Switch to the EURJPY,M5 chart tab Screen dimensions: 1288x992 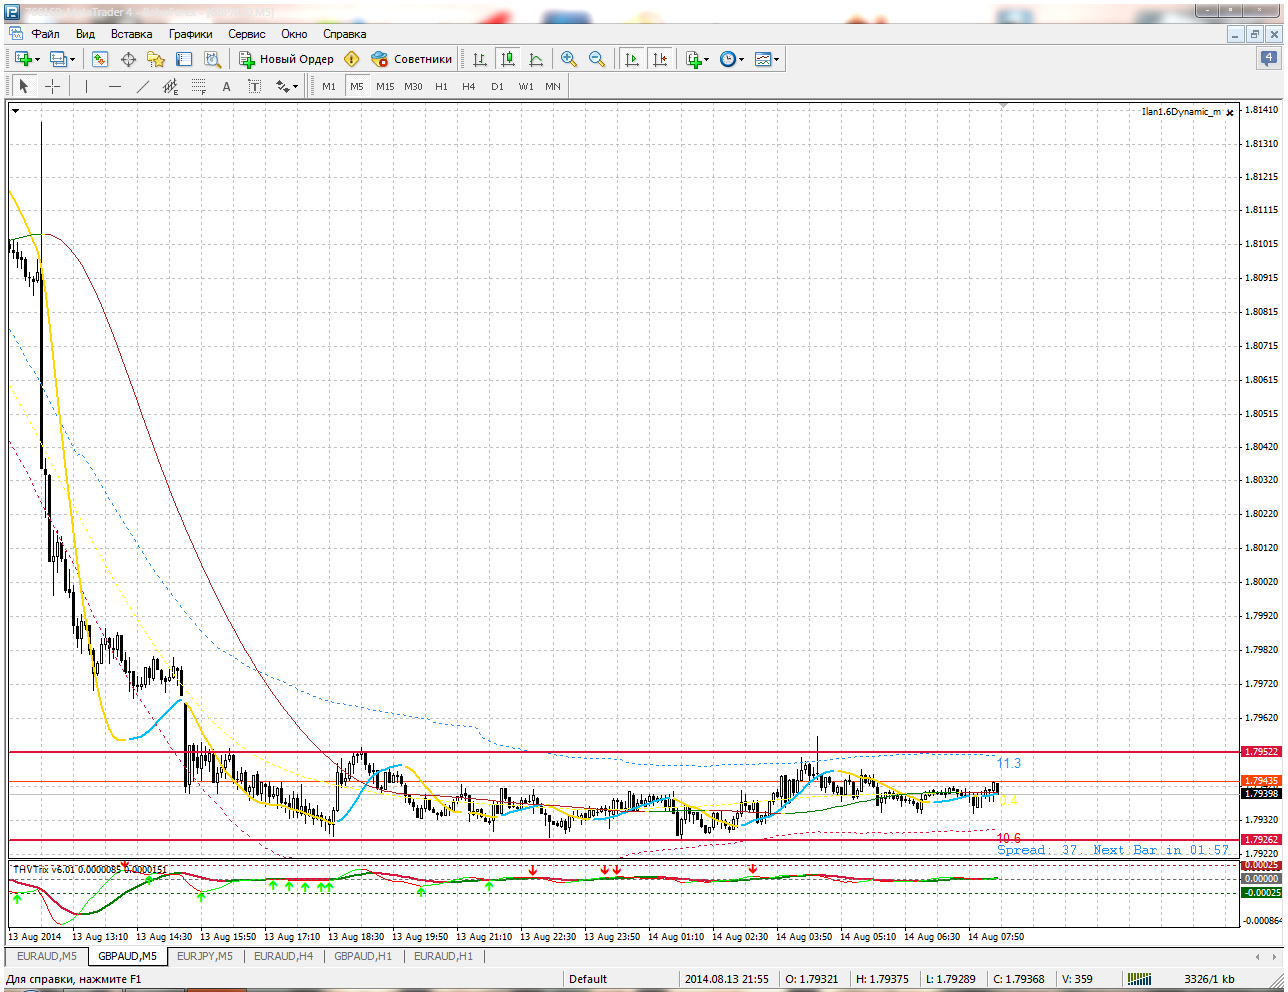click(204, 957)
